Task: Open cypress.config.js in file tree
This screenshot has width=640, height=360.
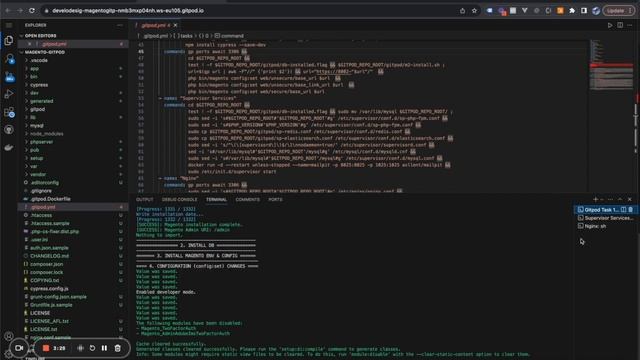Action: [x=49, y=289]
